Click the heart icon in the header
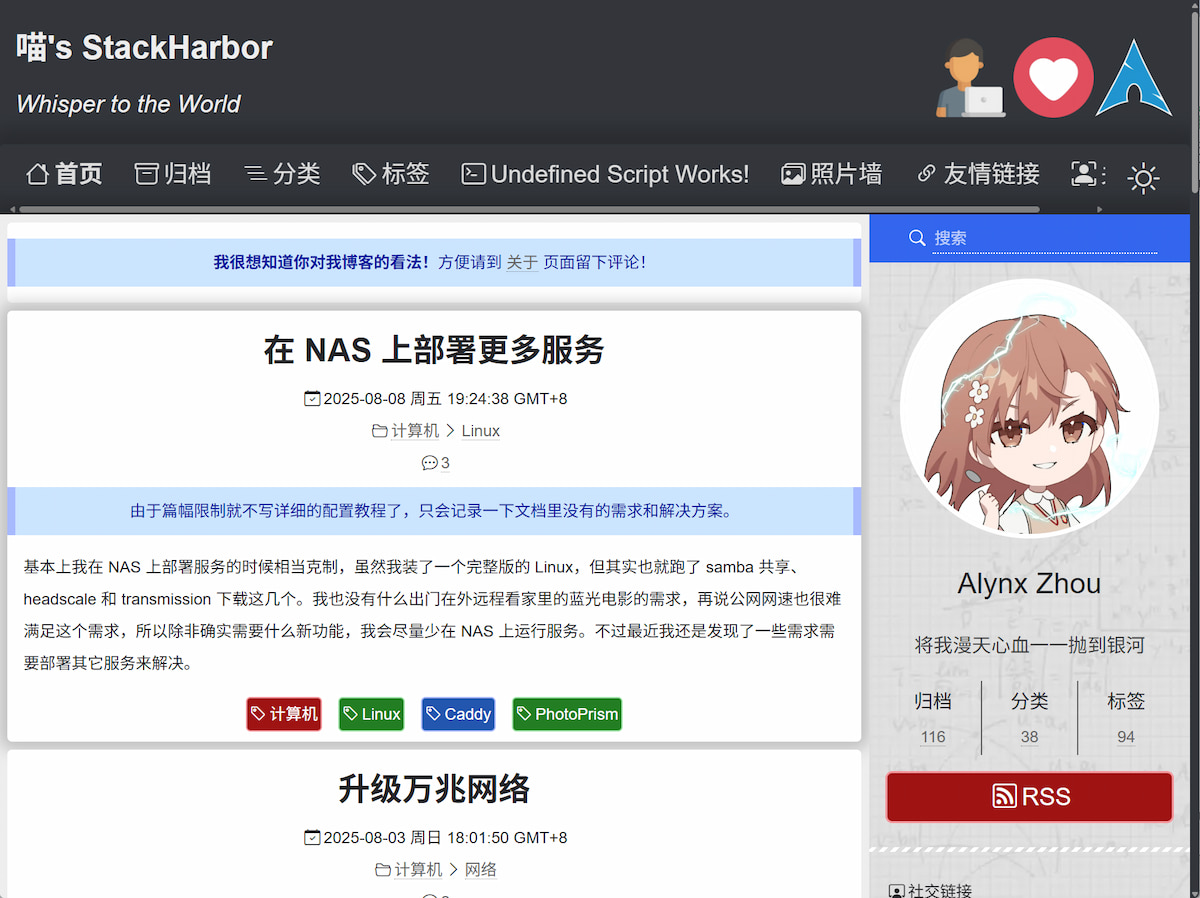Viewport: 1200px width, 898px height. (x=1053, y=76)
